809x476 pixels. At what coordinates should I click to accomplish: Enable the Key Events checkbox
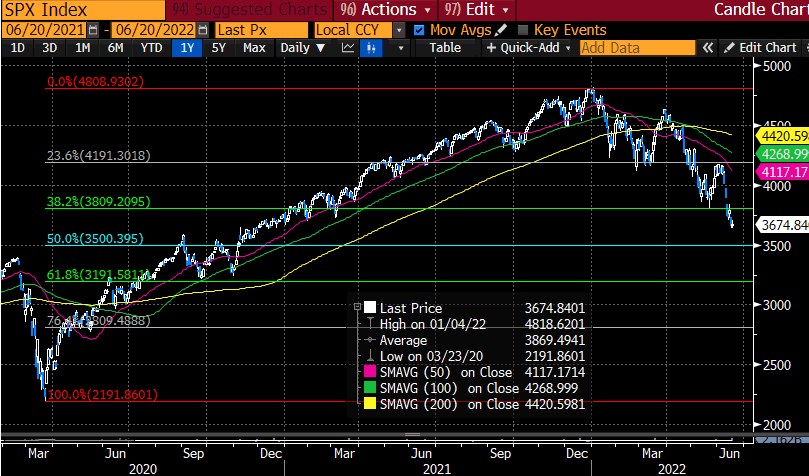pyautogui.click(x=522, y=30)
